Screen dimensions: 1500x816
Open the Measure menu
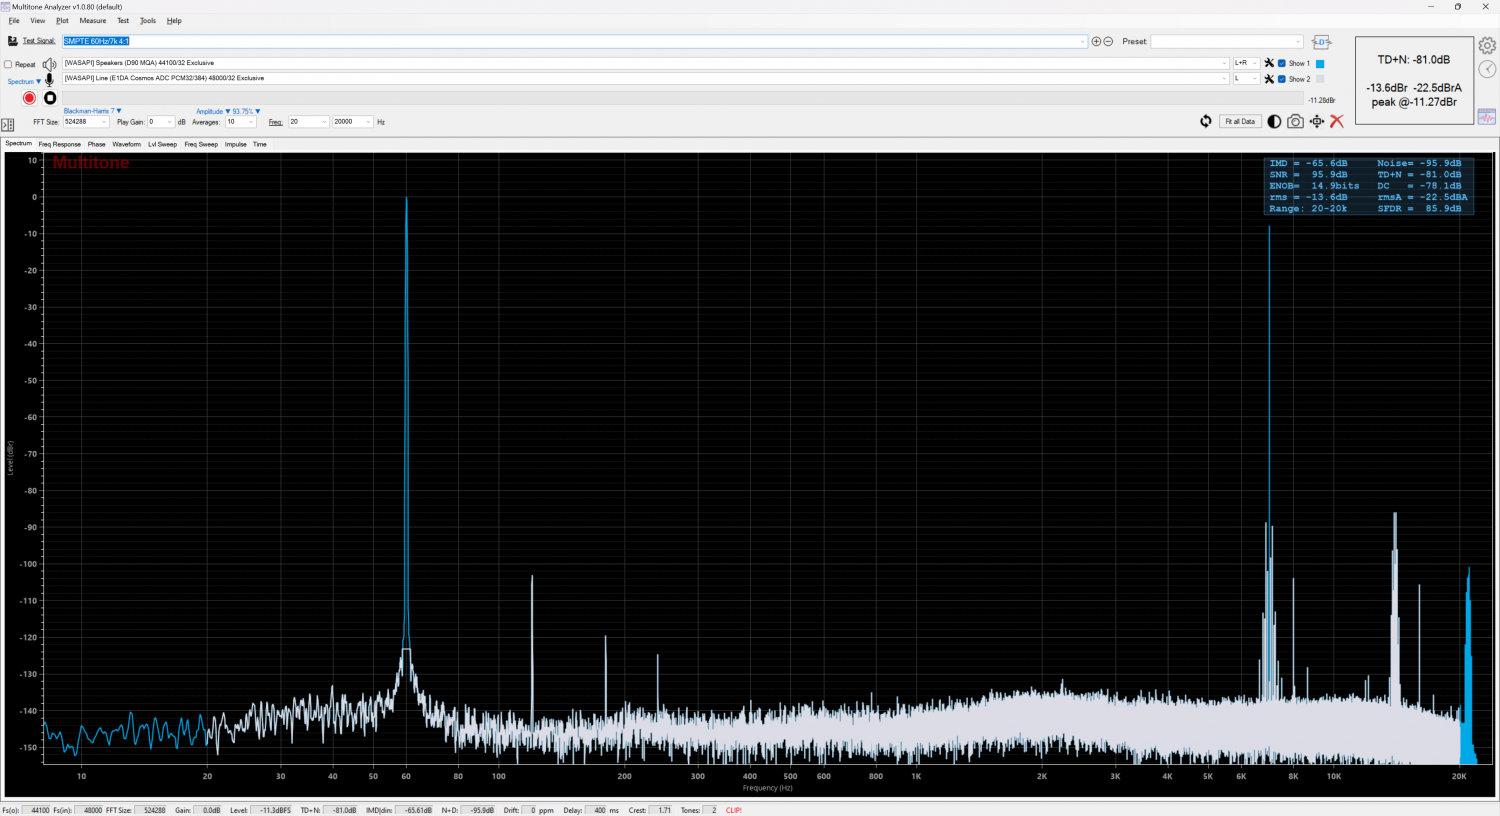pyautogui.click(x=93, y=21)
